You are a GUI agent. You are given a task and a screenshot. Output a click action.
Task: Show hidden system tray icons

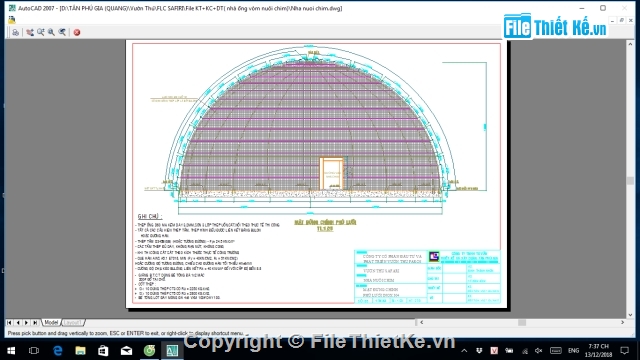(x=464, y=351)
